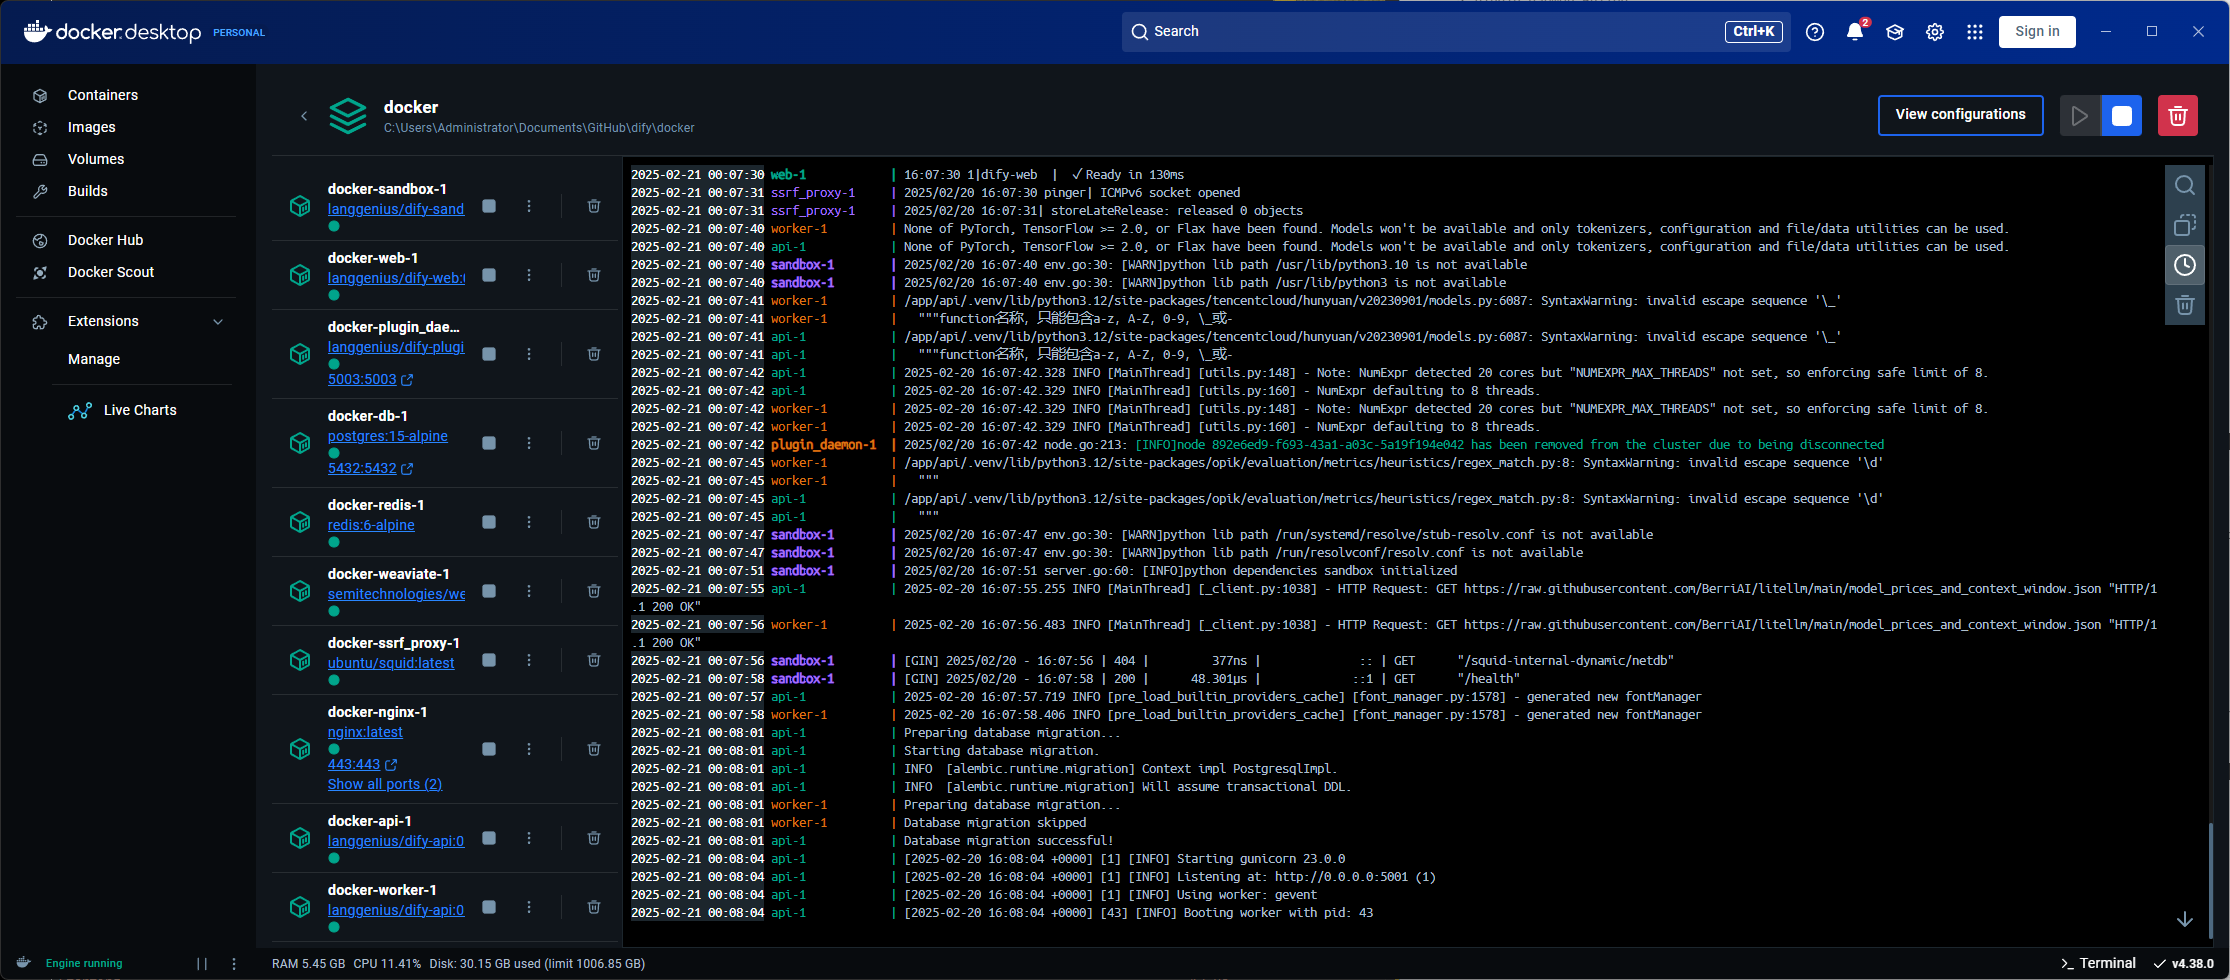The width and height of the screenshot is (2230, 980).
Task: Stop docker-nginx-1 container
Action: point(489,749)
